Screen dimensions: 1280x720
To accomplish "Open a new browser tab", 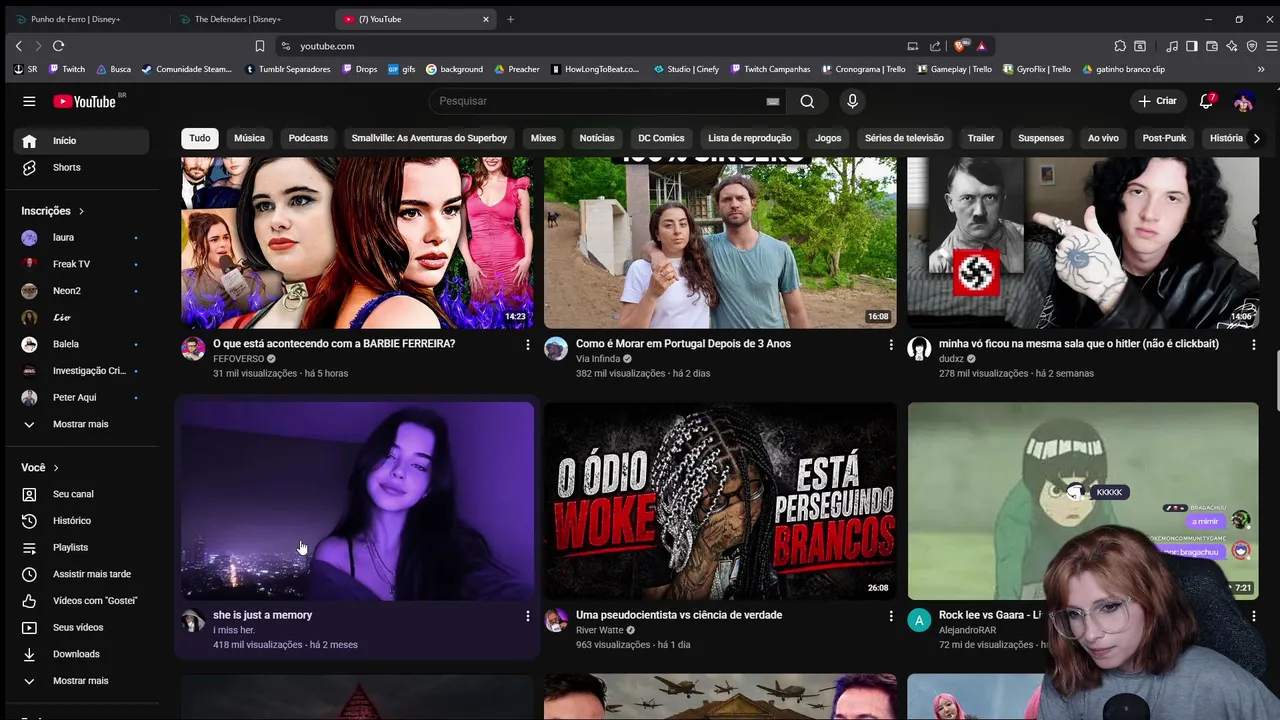I will pos(510,19).
